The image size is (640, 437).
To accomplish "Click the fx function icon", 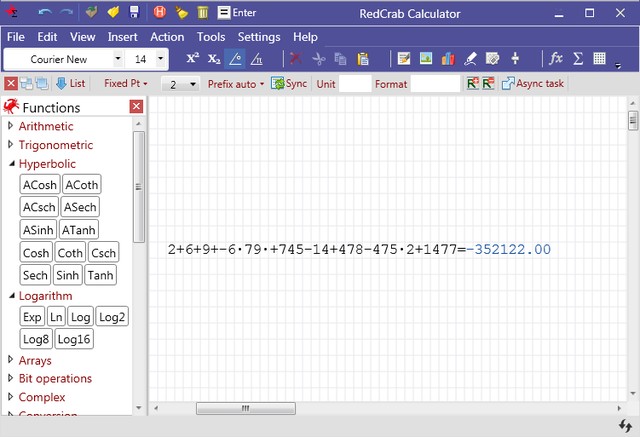I will [x=556, y=59].
